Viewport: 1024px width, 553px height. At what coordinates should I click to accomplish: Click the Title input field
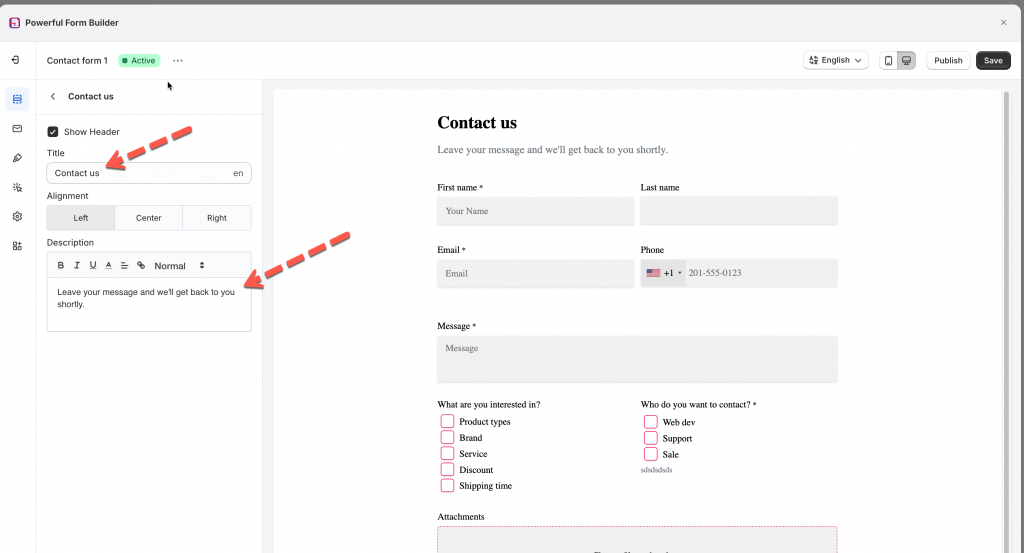pyautogui.click(x=140, y=173)
